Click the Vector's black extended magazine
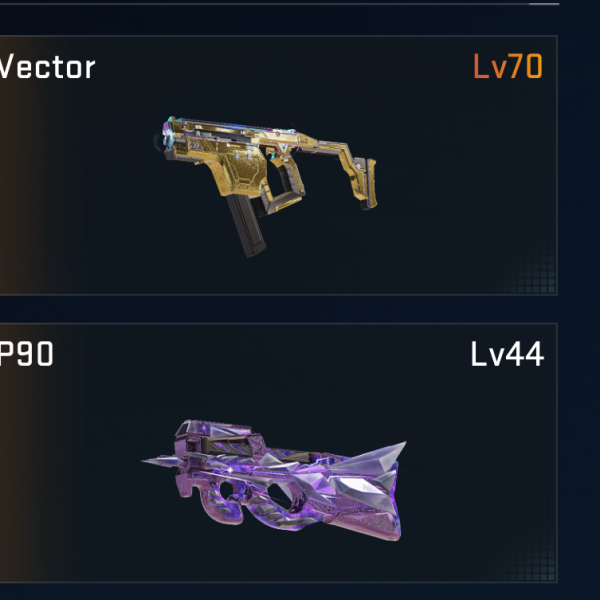 (246, 225)
